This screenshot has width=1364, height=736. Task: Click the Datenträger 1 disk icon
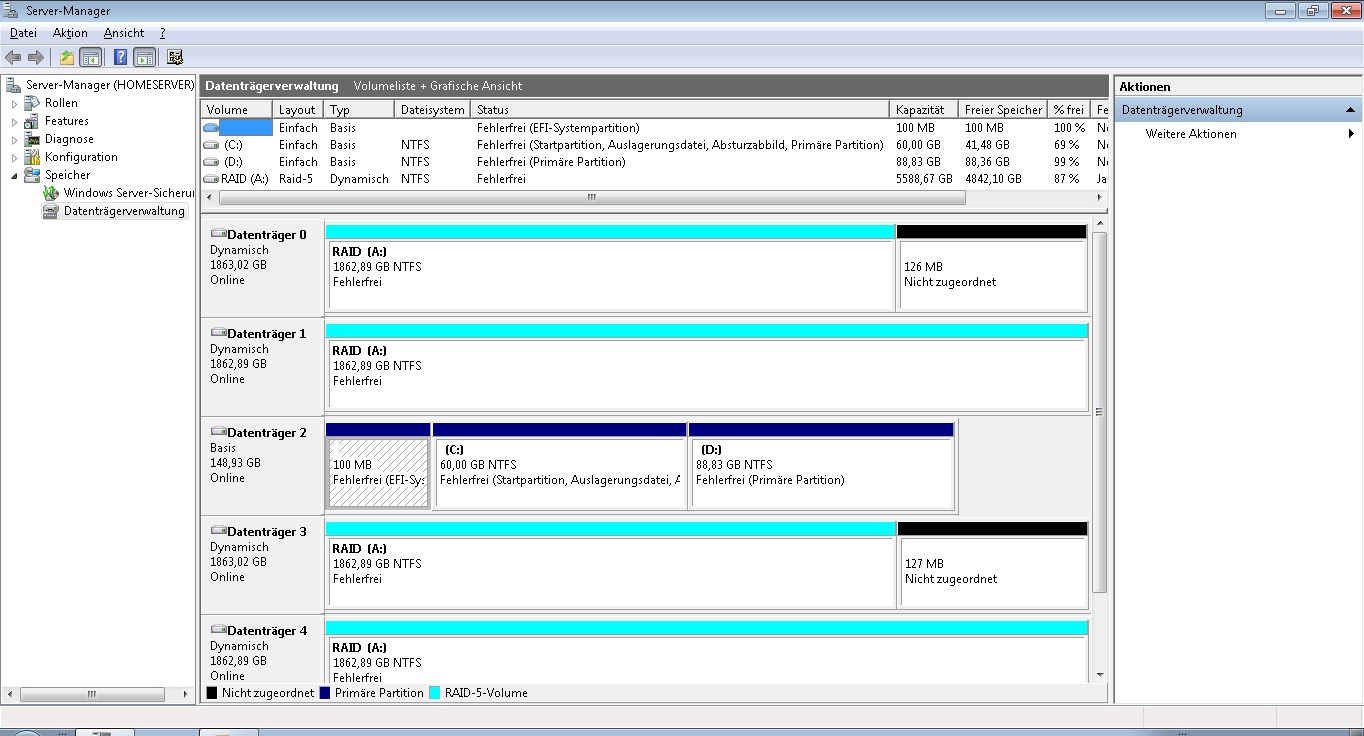coord(218,333)
